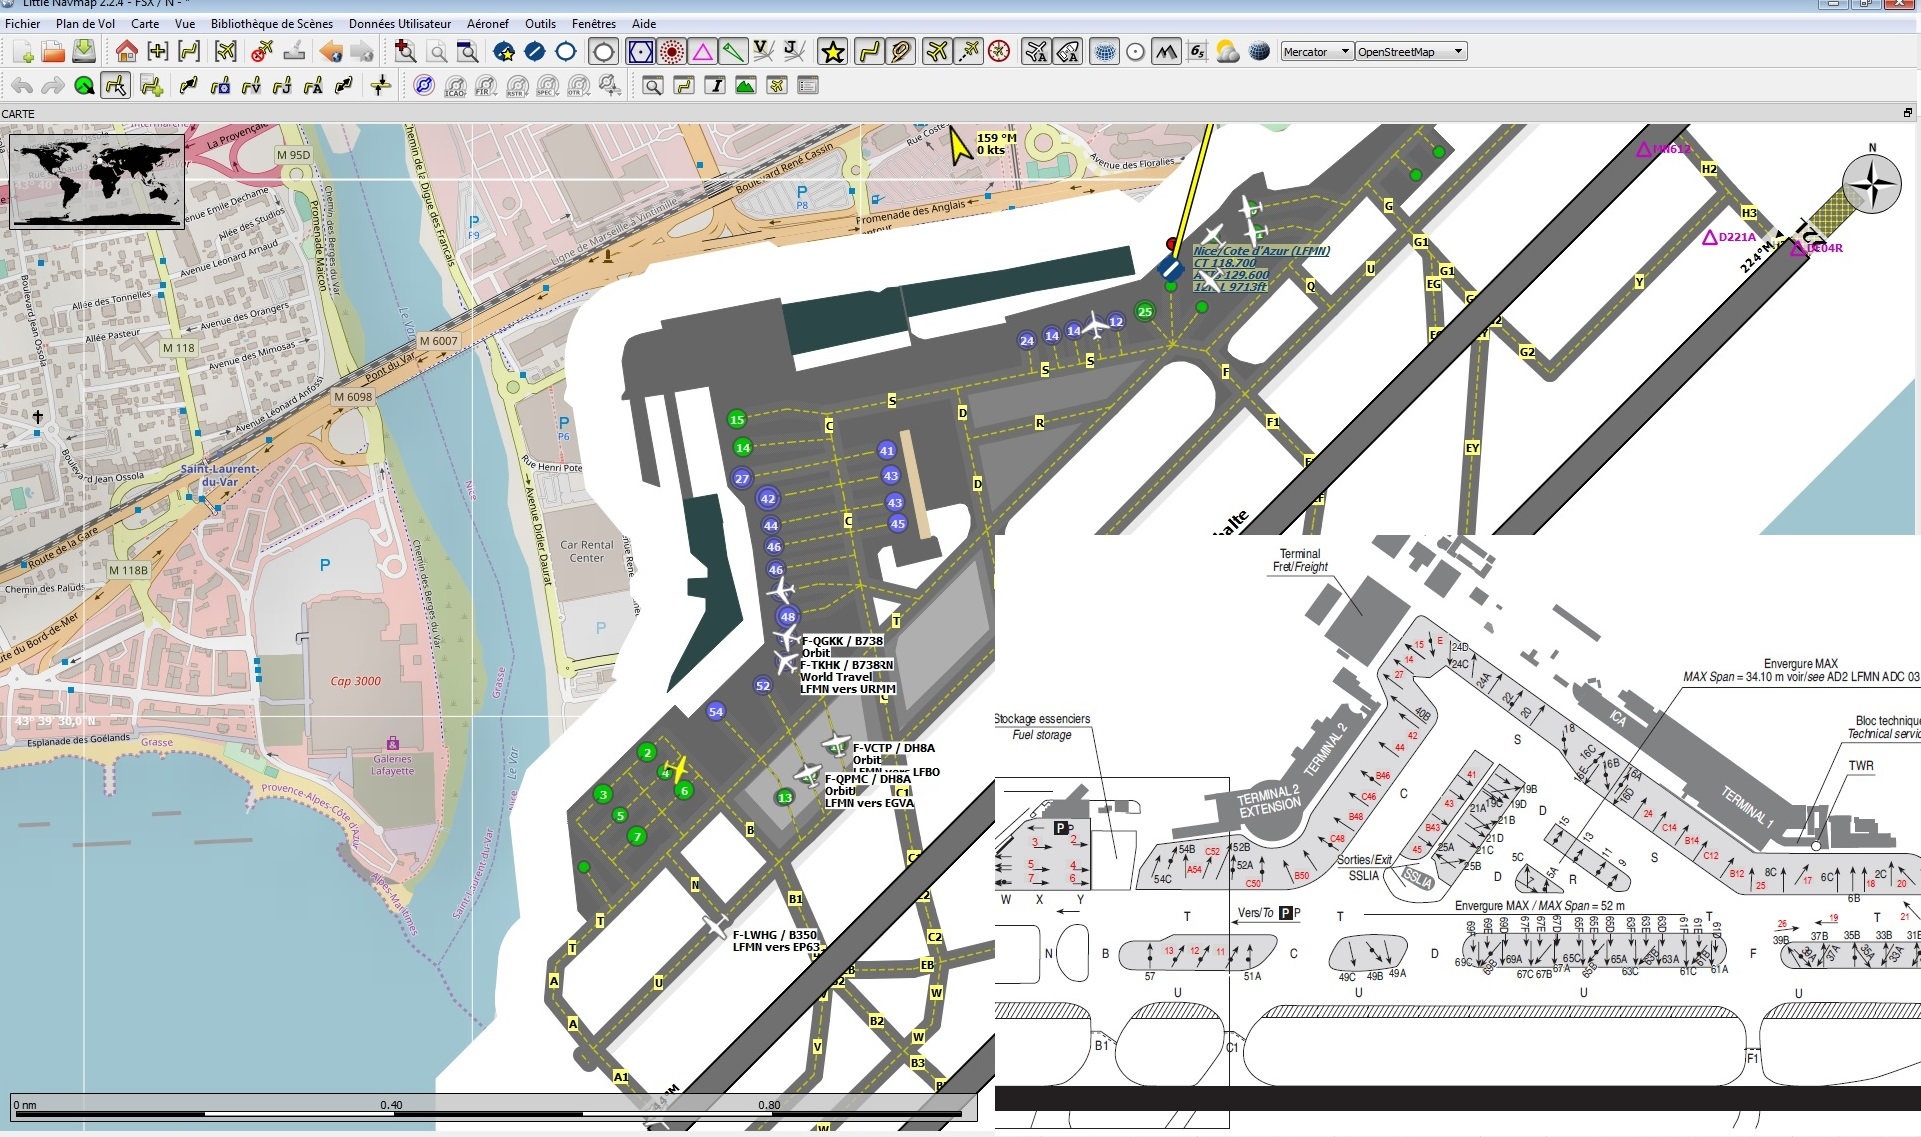Viewport: 1921px width, 1137px height.
Task: Click the save flight plan icon
Action: coord(84,51)
